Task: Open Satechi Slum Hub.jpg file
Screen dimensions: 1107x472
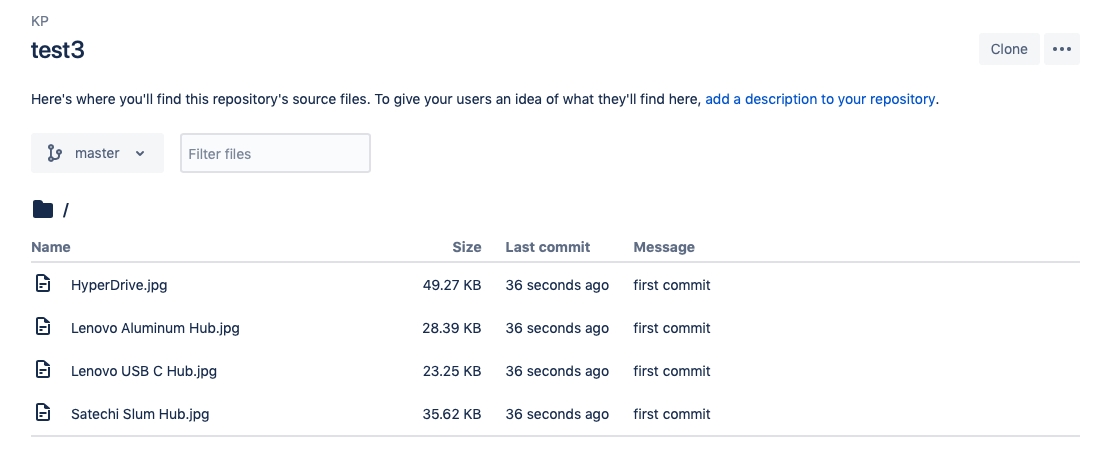Action: pyautogui.click(x=140, y=414)
